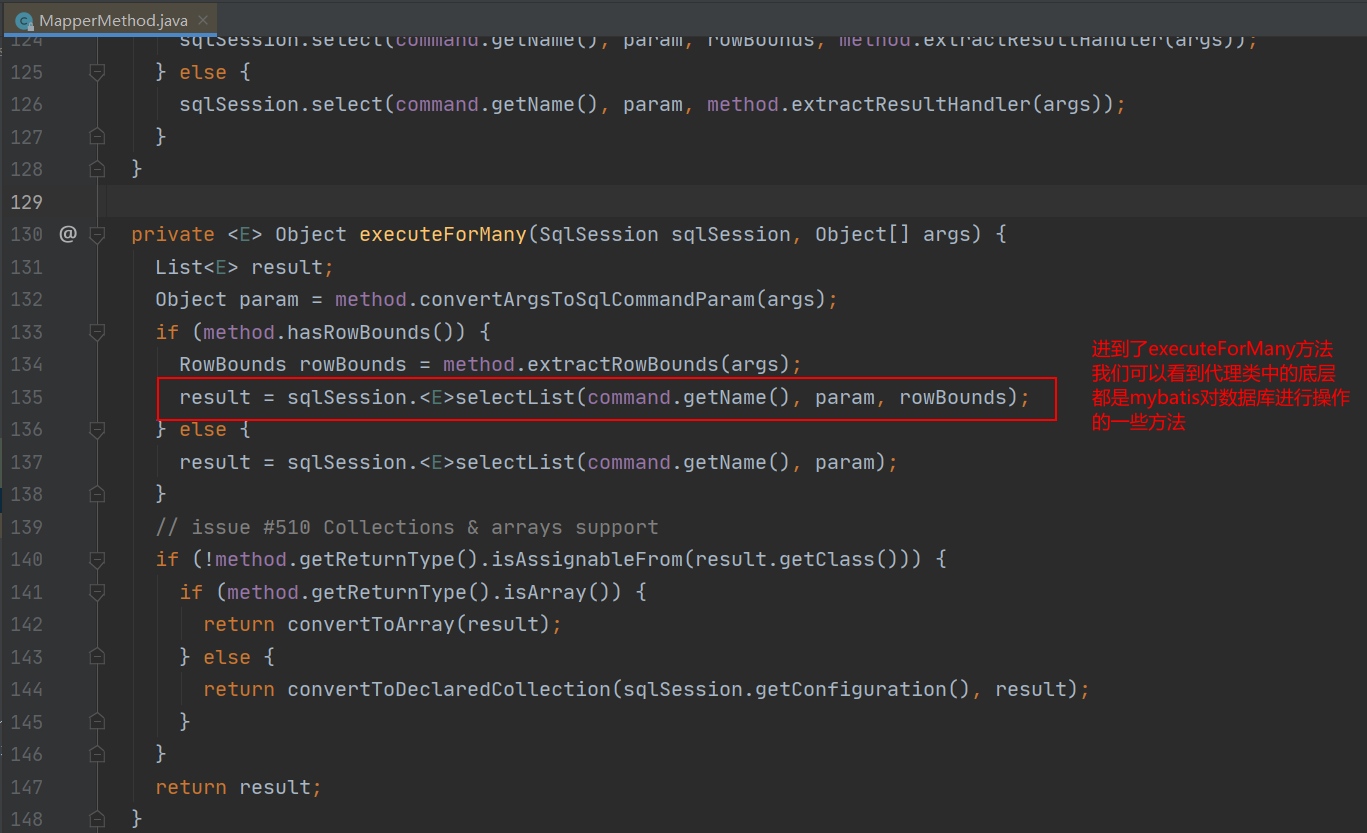Click 'rowBounds' argument on line 135

tap(953, 397)
